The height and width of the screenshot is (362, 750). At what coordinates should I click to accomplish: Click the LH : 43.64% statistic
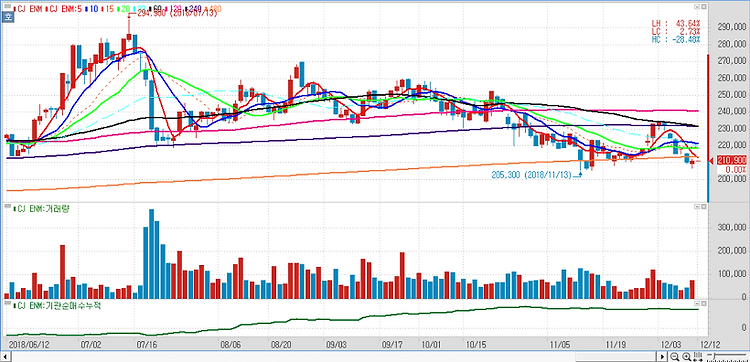[676, 23]
